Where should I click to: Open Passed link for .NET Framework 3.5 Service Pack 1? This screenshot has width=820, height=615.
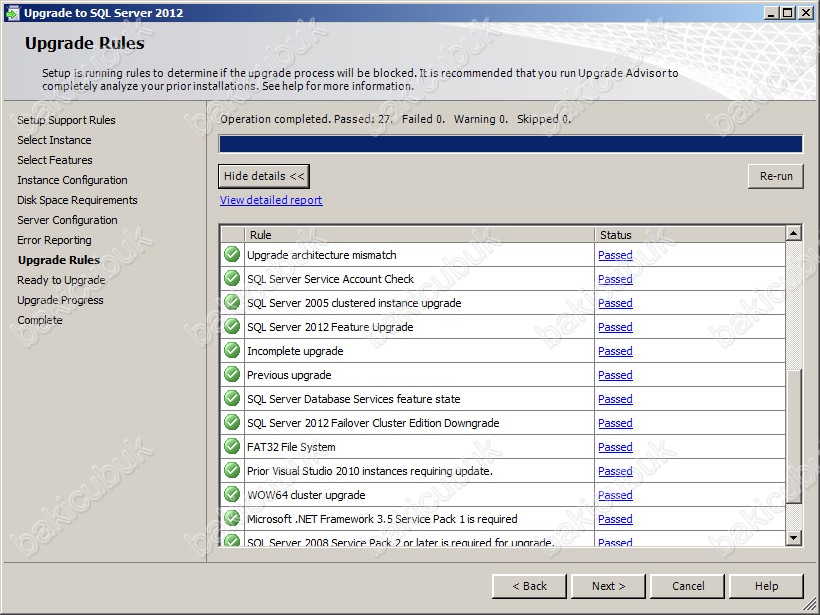615,520
